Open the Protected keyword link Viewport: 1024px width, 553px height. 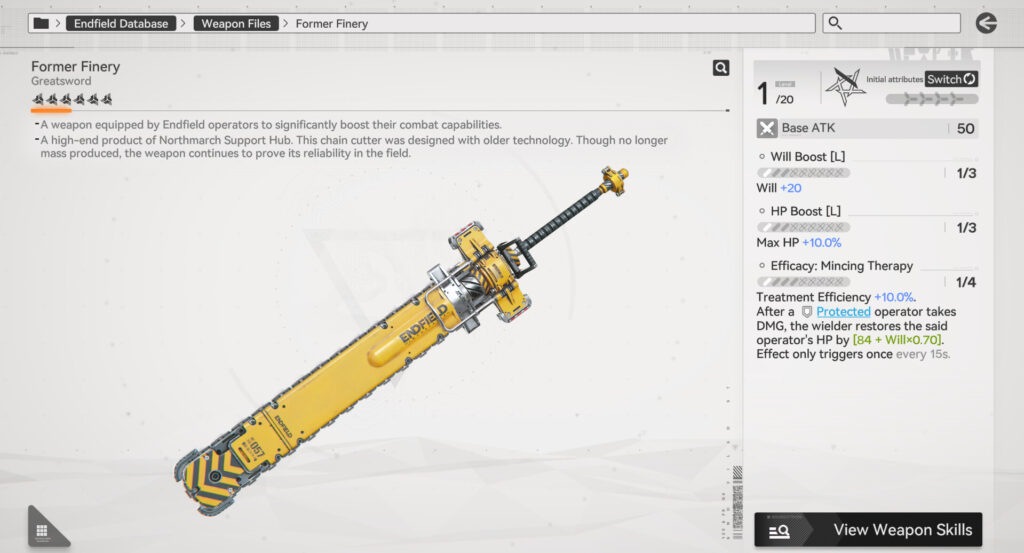[x=843, y=312]
